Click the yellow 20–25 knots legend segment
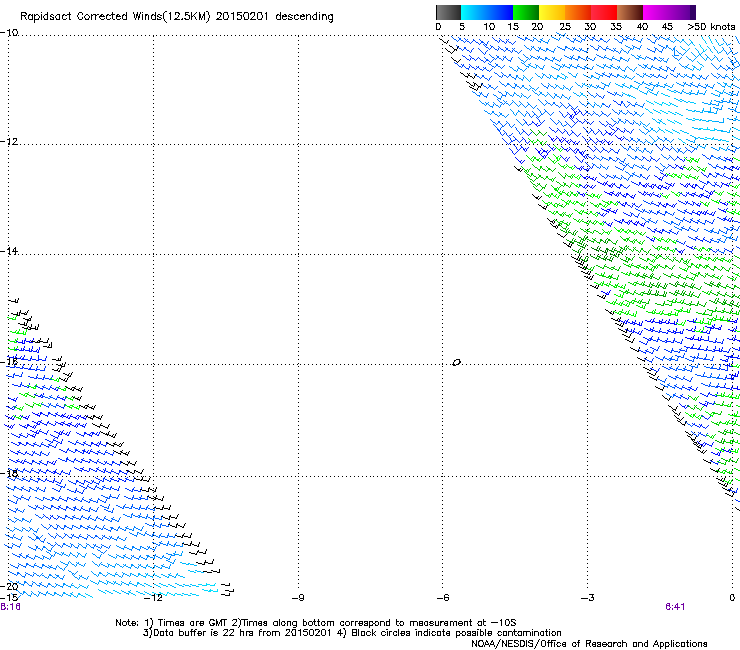The width and height of the screenshot is (740, 650). [552, 12]
